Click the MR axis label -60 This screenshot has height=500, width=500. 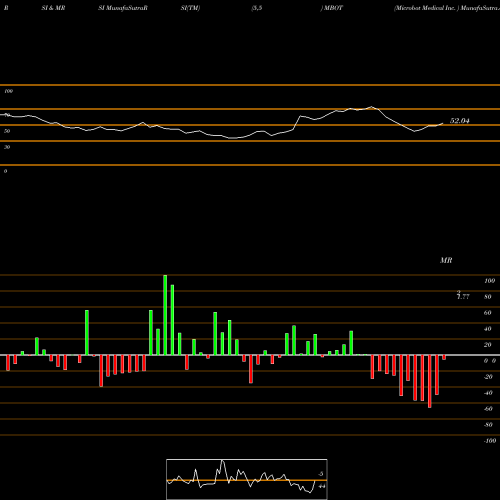click(x=488, y=409)
